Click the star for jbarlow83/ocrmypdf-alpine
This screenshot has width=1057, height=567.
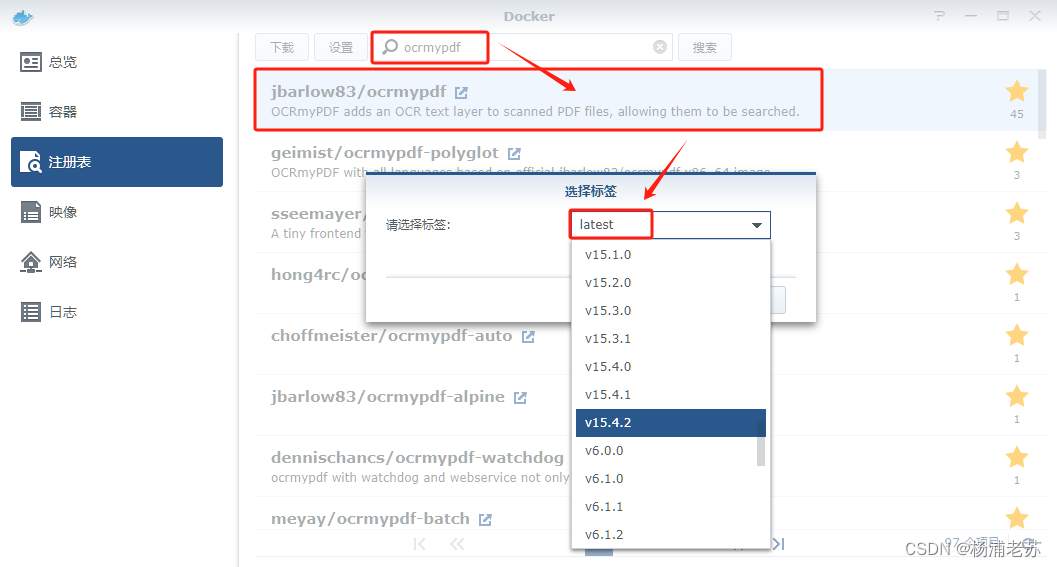point(1017,396)
